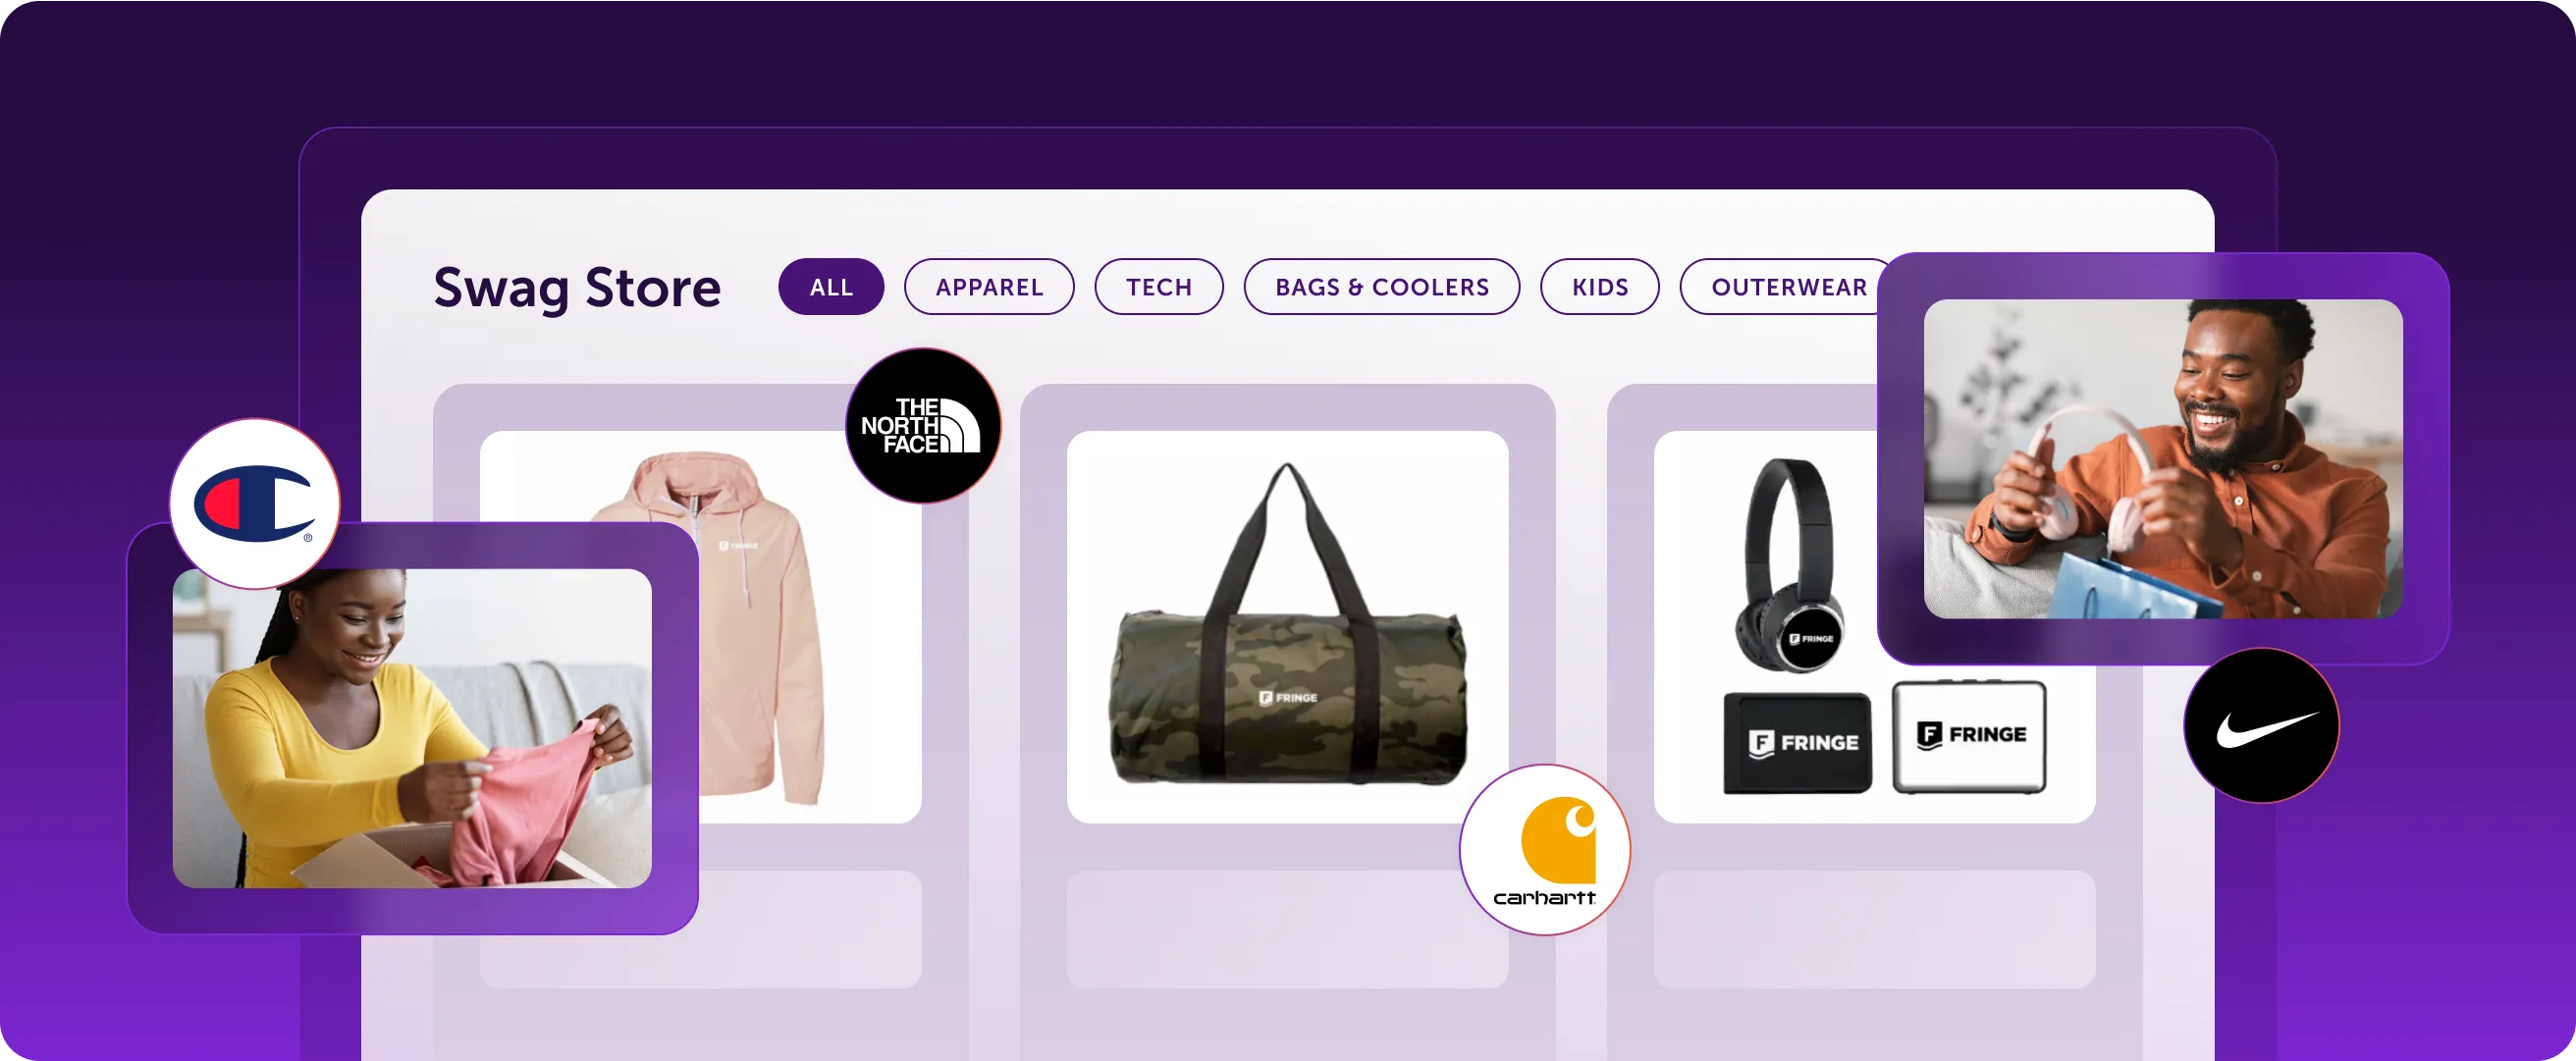The height and width of the screenshot is (1061, 2576).
Task: Click the Champion brand logo badge
Action: (255, 503)
